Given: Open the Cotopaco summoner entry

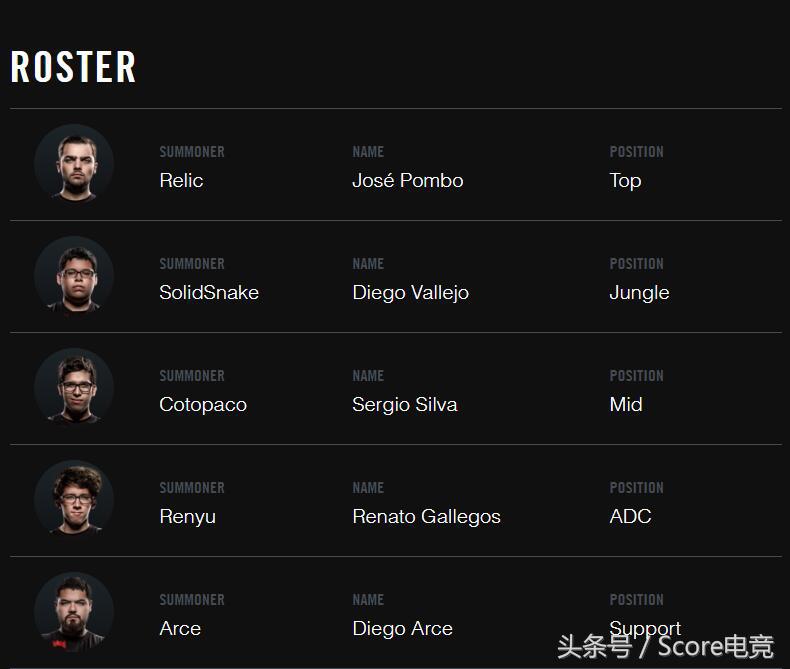Looking at the screenshot, I should 203,405.
